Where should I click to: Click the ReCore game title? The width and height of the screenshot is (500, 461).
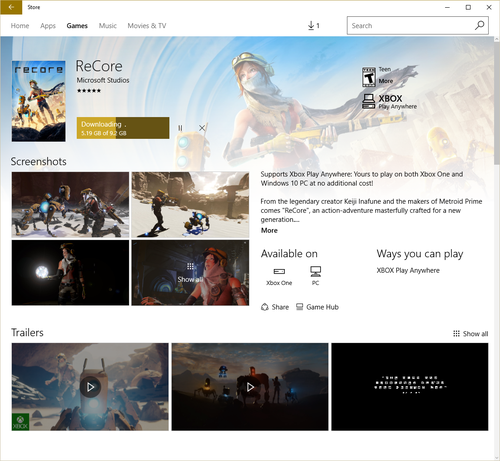click(x=99, y=66)
